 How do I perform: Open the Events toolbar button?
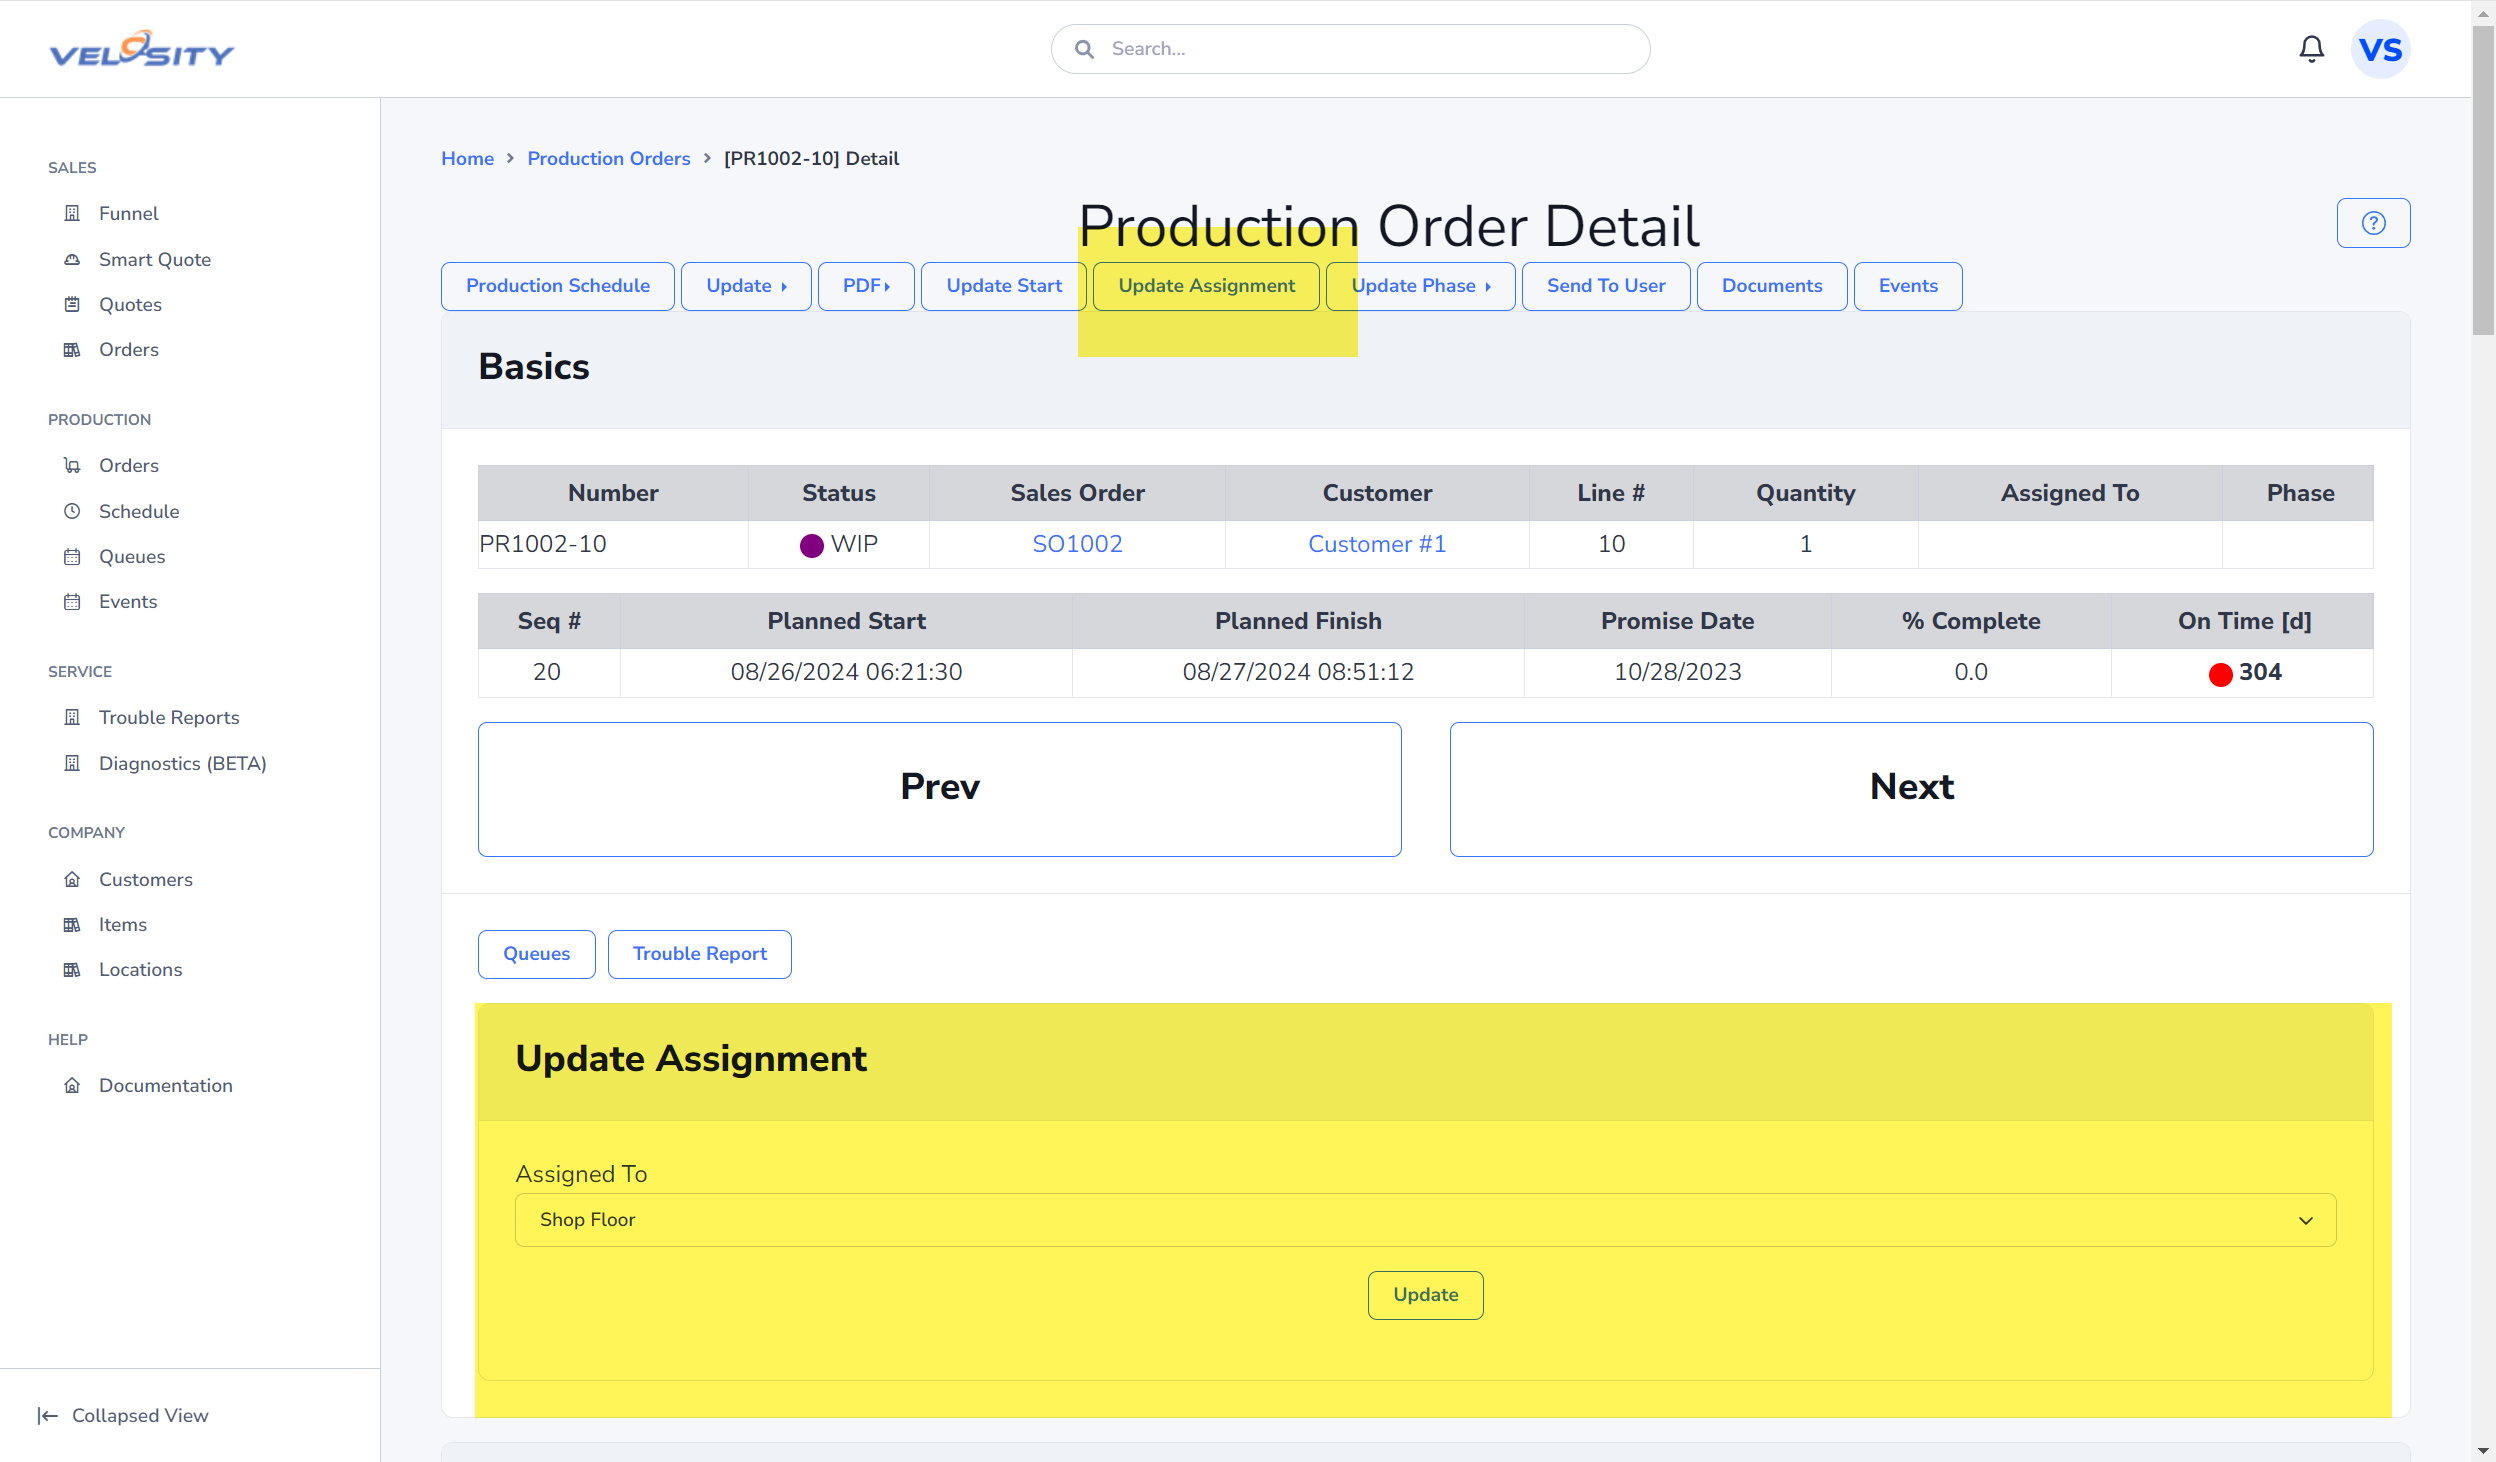pos(1908,286)
